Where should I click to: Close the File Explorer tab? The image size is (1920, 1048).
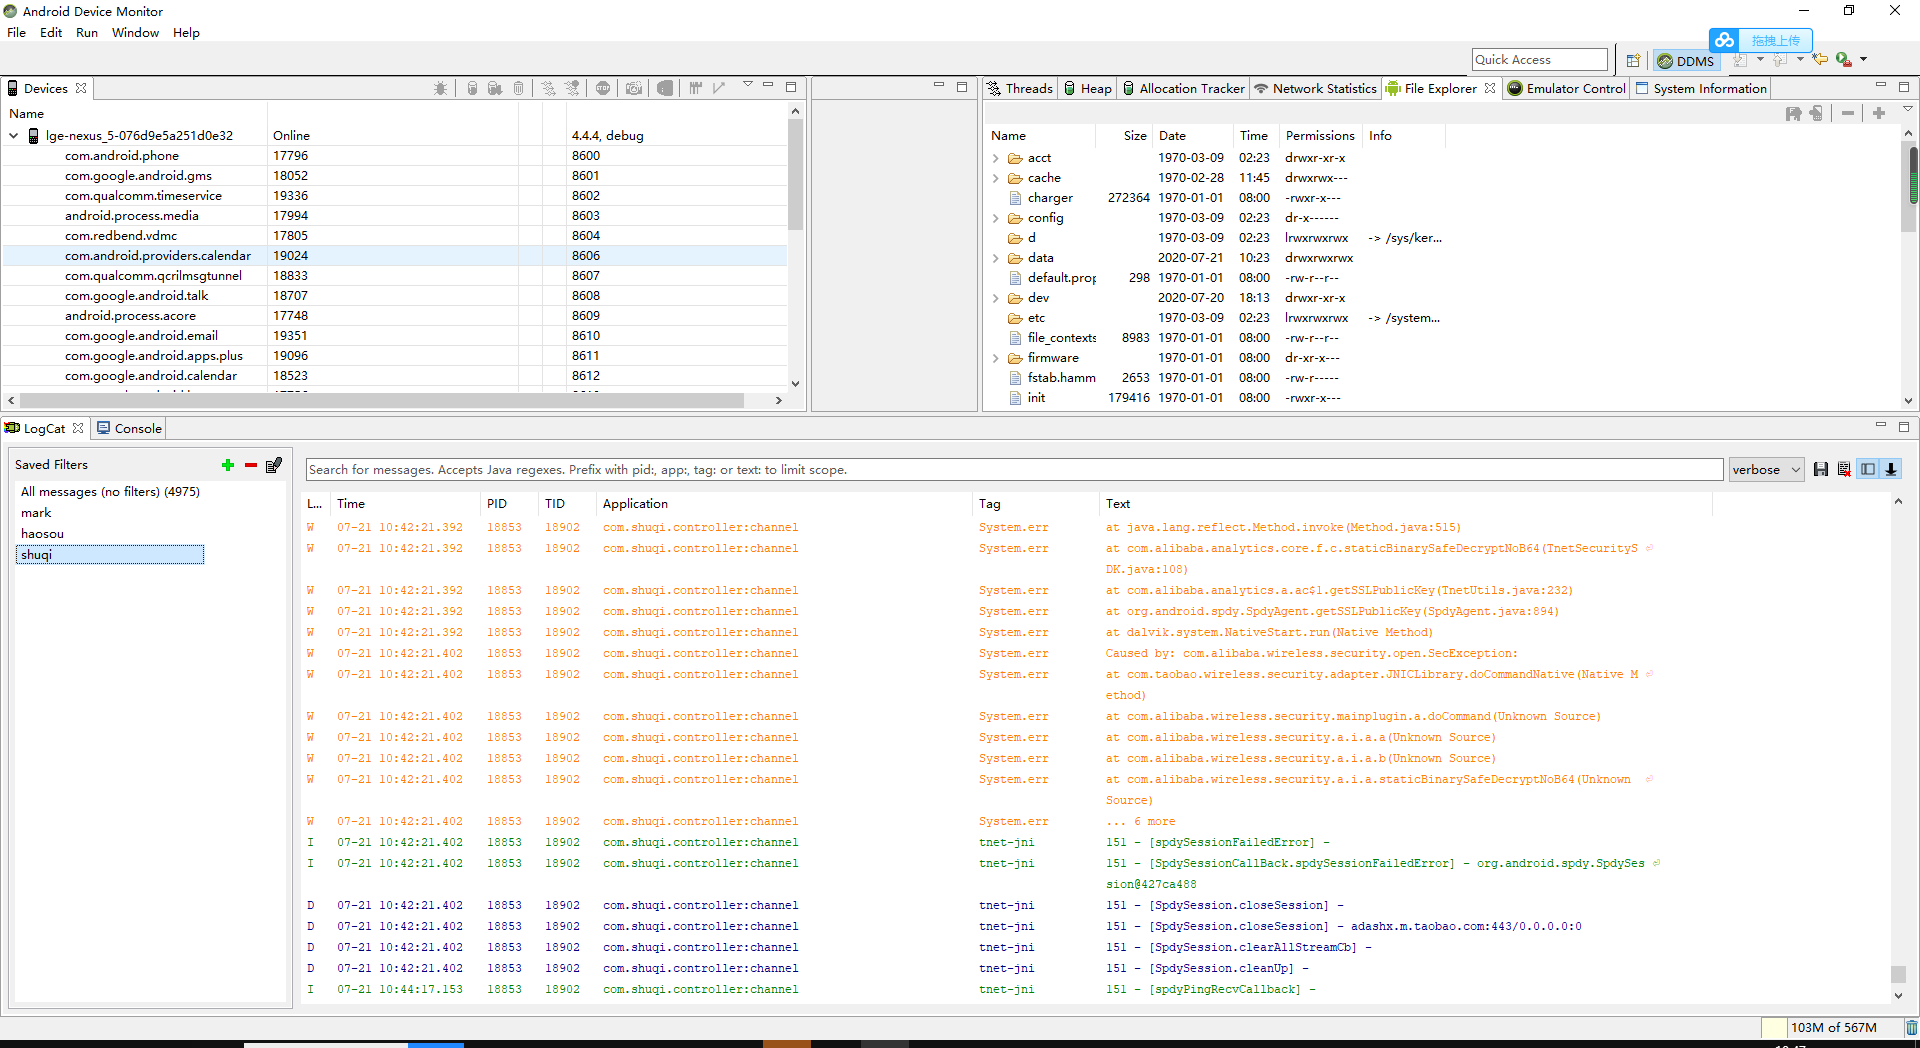[1490, 88]
